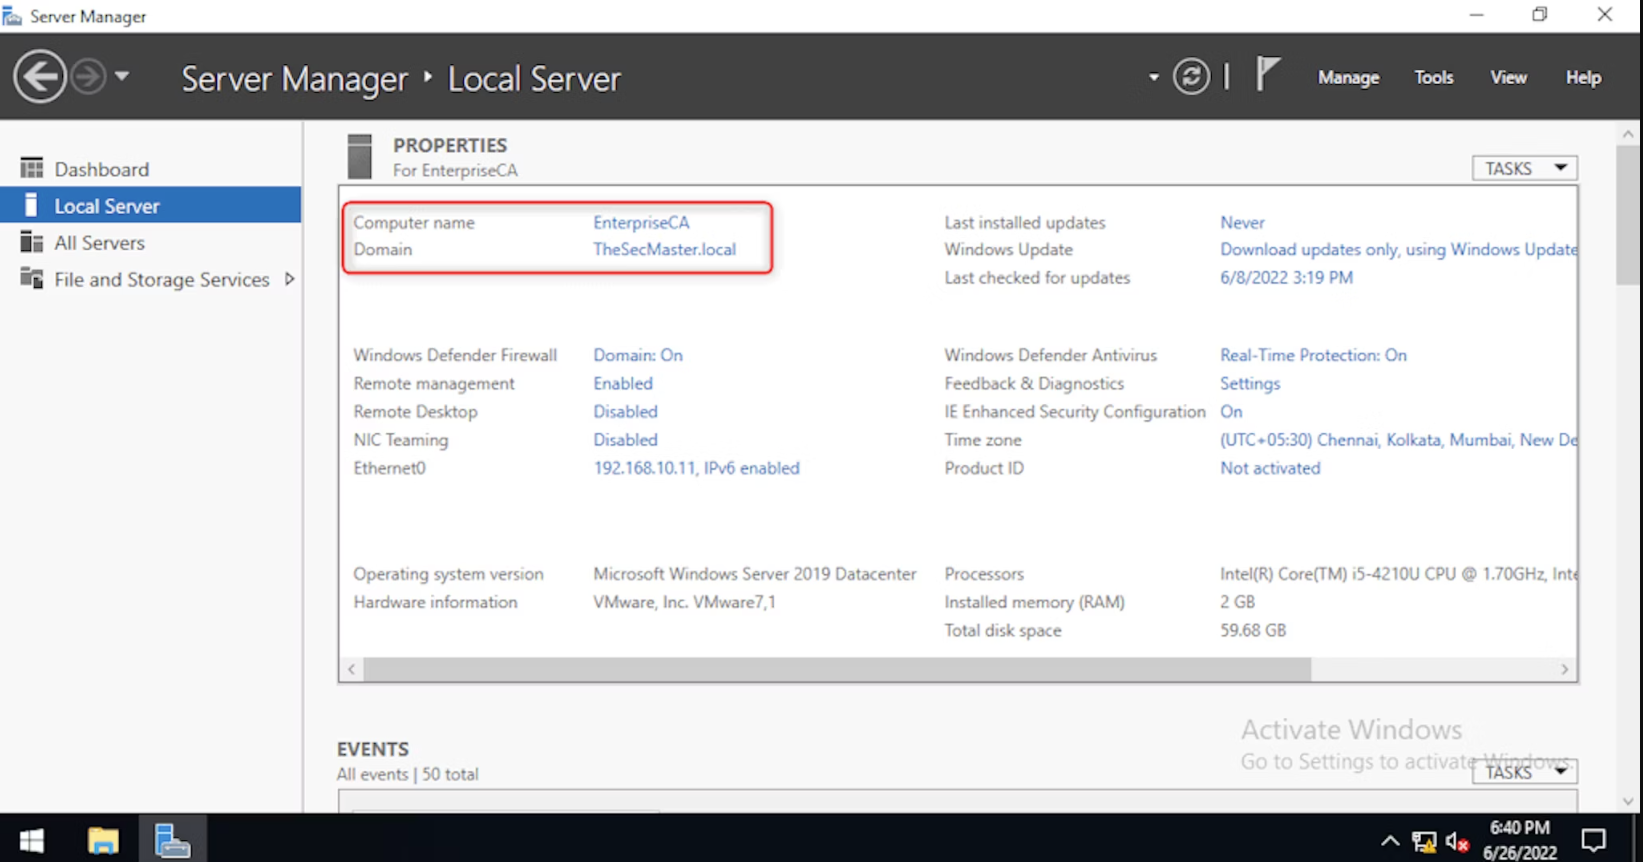
Task: Open the Manage menu
Action: coord(1348,77)
